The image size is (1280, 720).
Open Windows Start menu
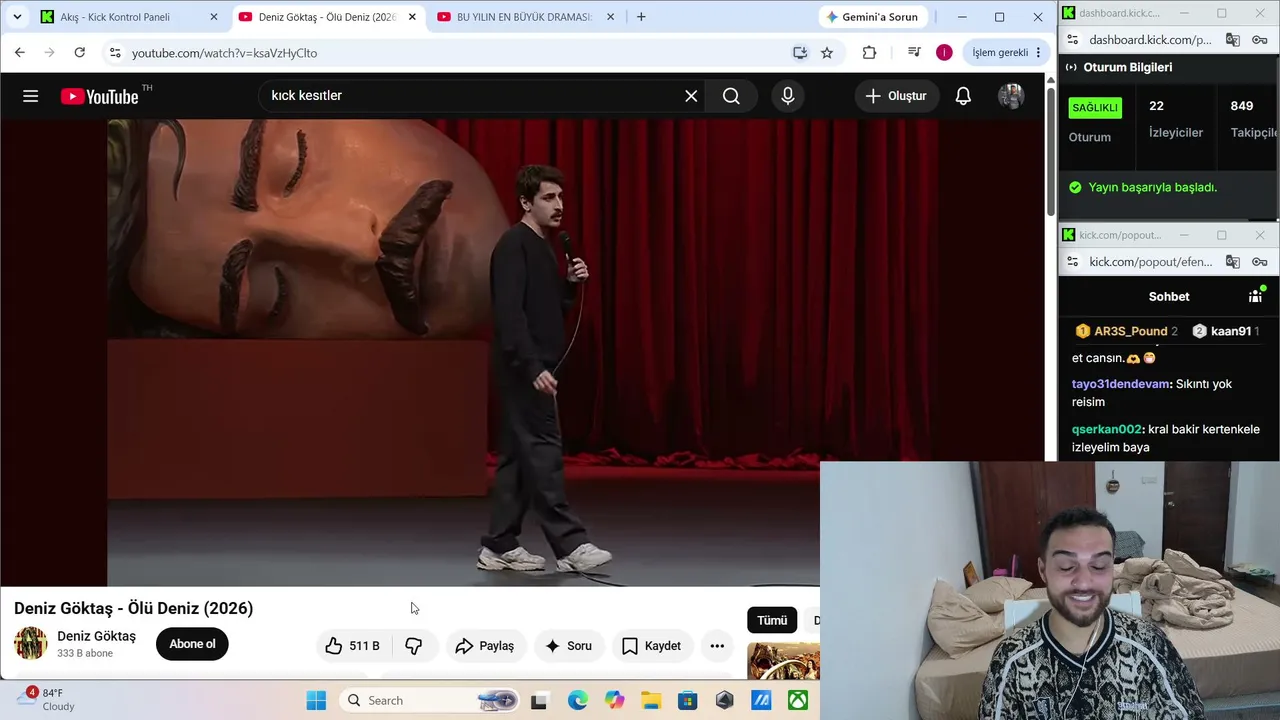(316, 700)
